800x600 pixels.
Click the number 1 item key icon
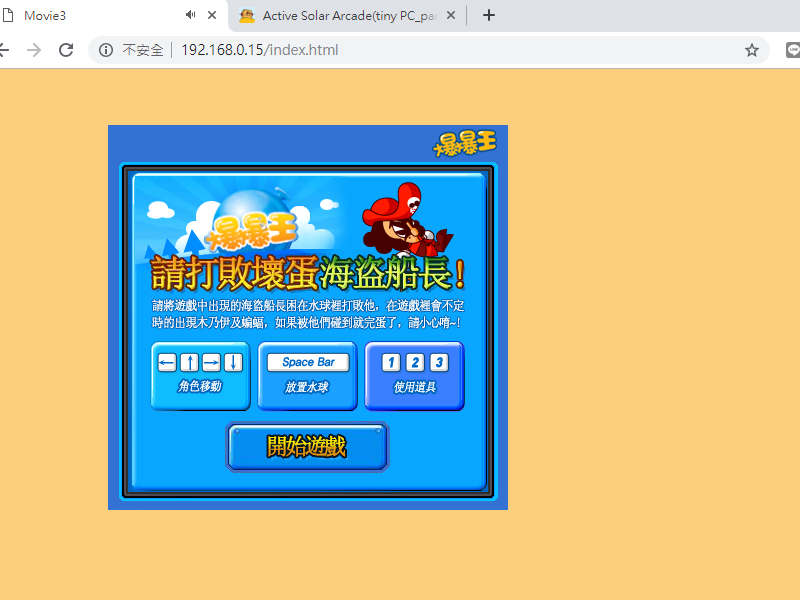[391, 362]
